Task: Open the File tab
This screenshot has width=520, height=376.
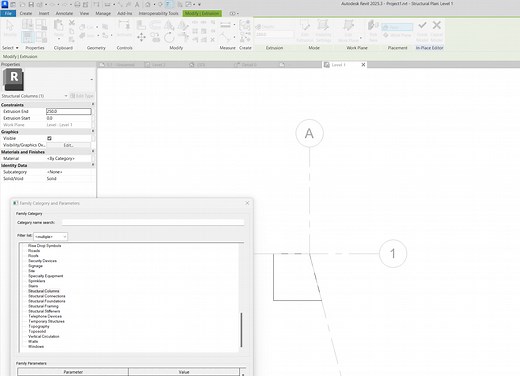Action: [x=8, y=13]
